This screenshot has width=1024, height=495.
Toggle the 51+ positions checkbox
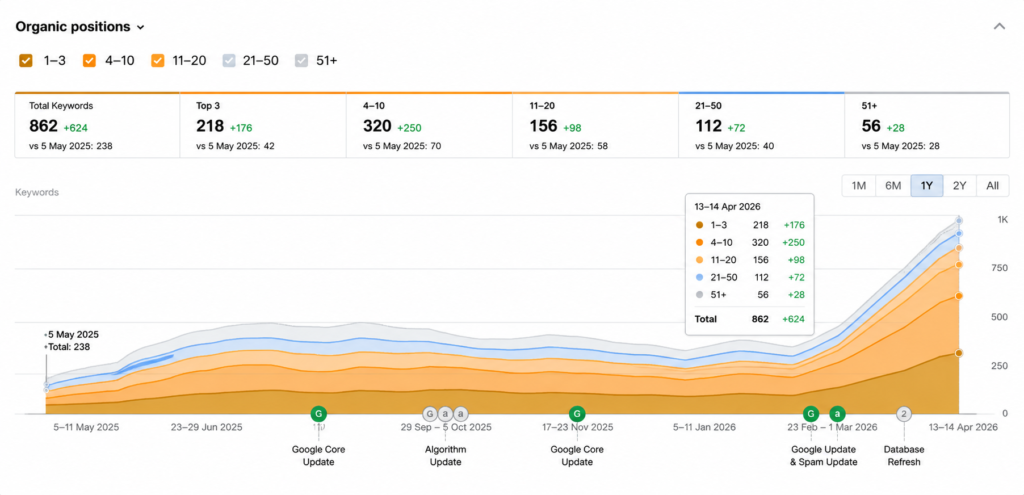pos(301,61)
